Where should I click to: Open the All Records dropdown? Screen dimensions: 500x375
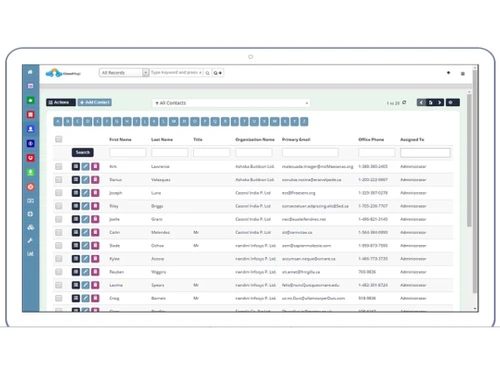(124, 73)
